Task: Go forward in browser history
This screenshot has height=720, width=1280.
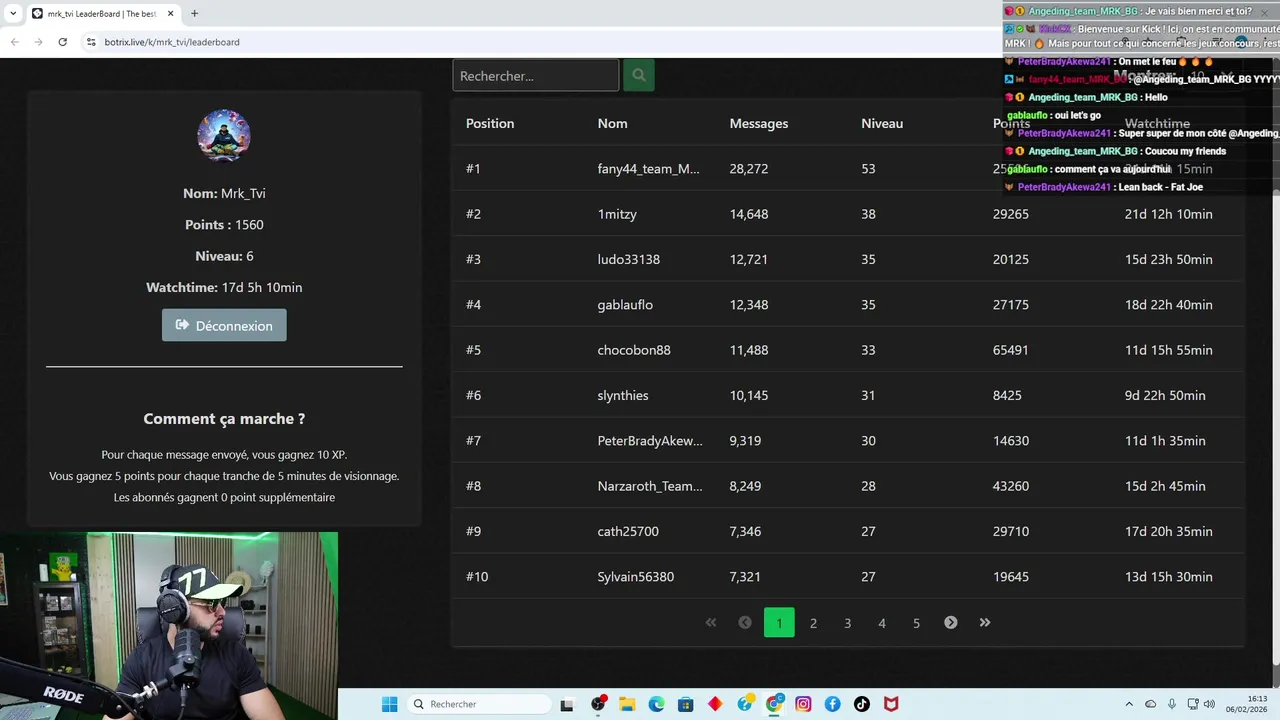Action: (38, 42)
